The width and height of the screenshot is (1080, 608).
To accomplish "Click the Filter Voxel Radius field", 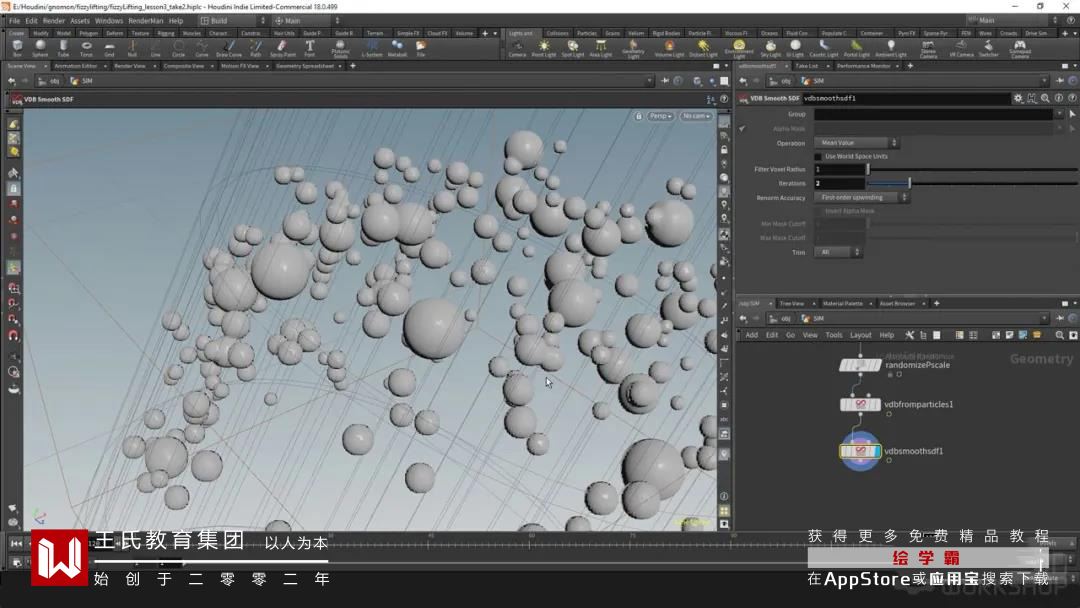I will point(838,169).
